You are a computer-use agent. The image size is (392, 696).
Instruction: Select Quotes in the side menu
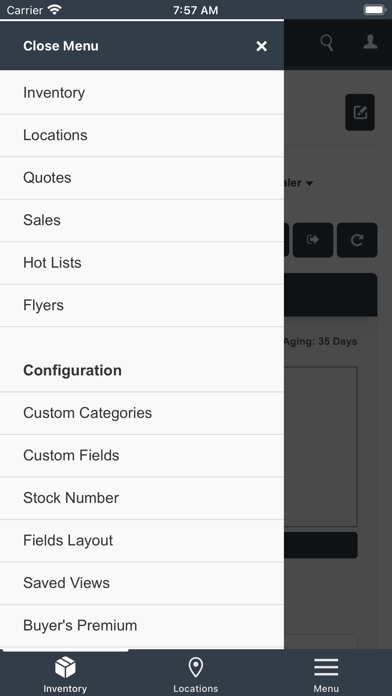pyautogui.click(x=142, y=178)
